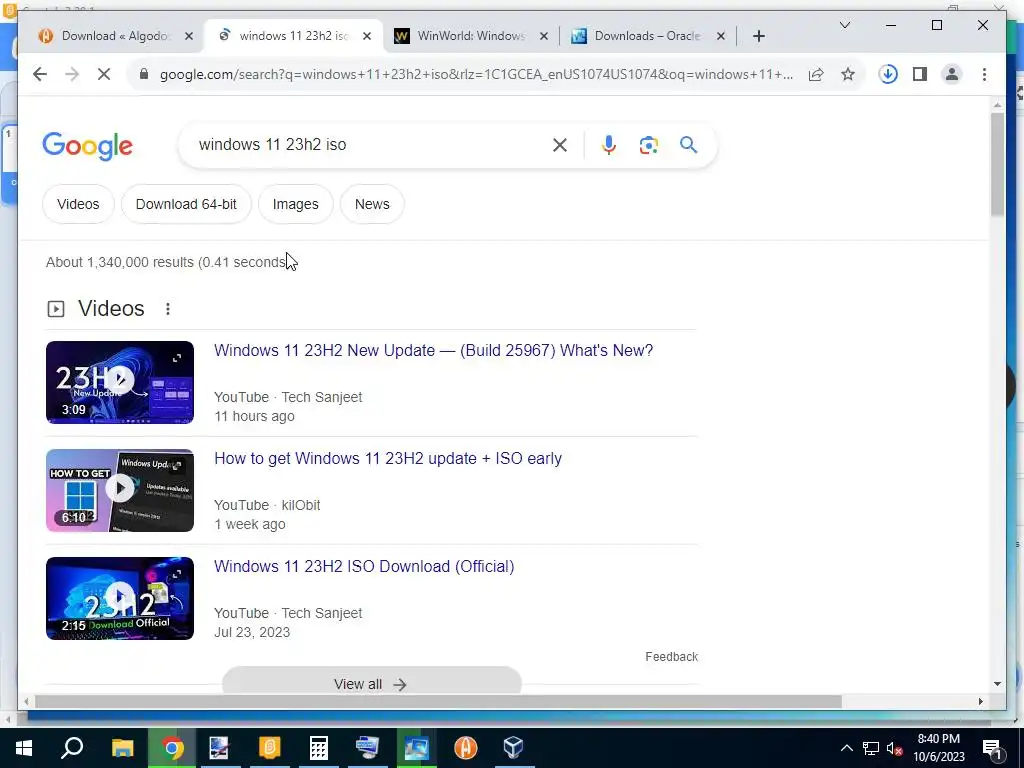Play the 3:09 video thumbnail

coord(120,382)
